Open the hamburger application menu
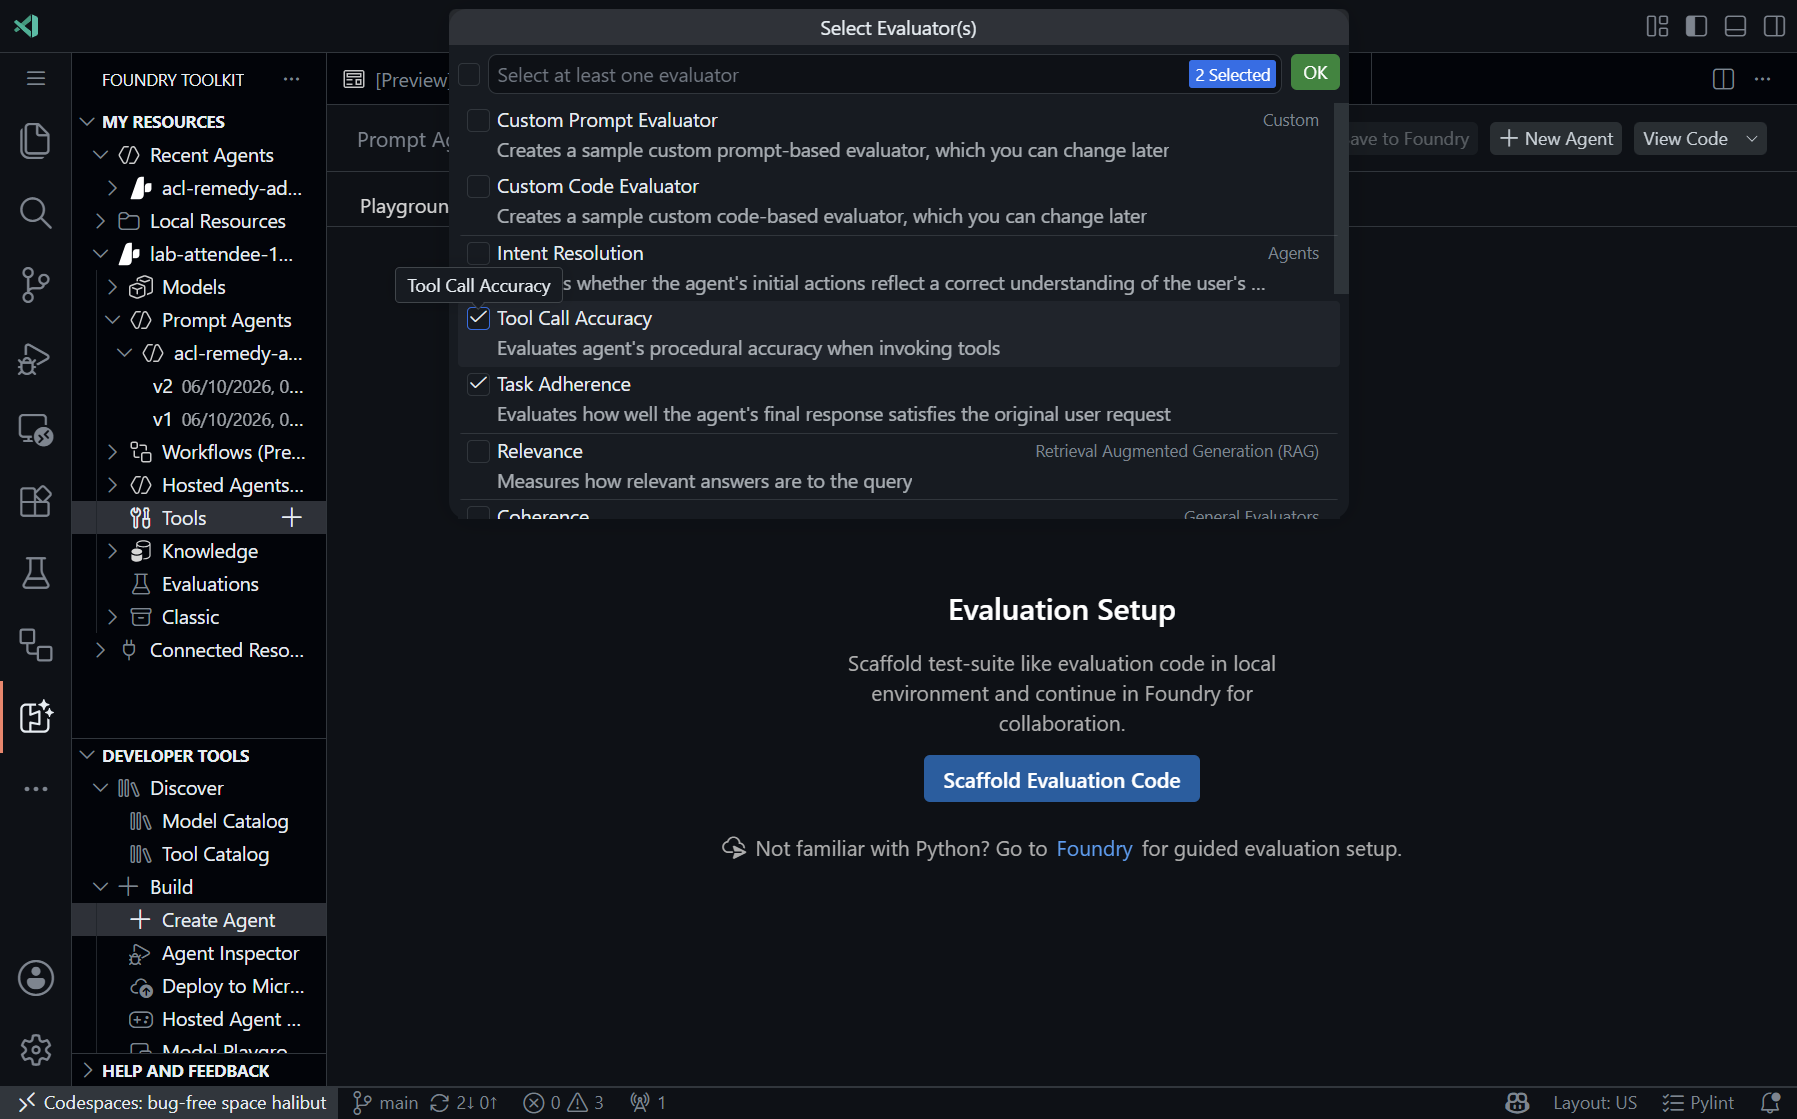Screen dimensions: 1797x1119 36,78
